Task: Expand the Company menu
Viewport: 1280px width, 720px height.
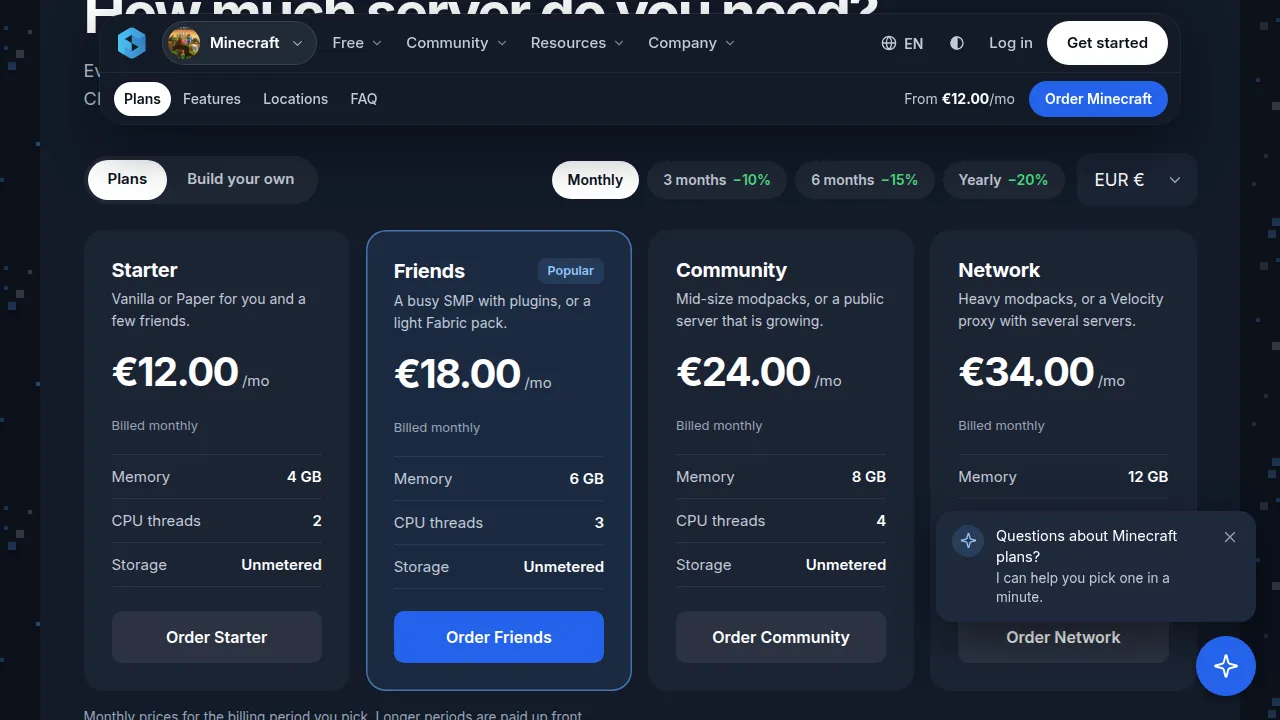Action: (x=691, y=43)
